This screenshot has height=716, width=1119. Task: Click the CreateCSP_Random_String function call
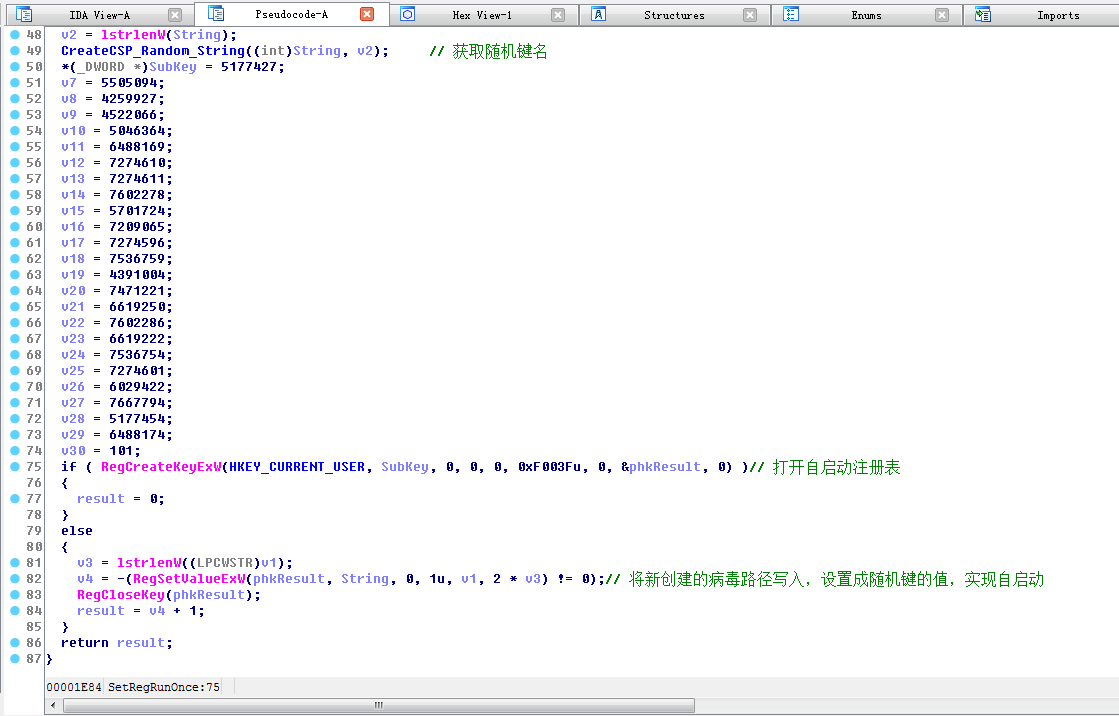point(153,51)
